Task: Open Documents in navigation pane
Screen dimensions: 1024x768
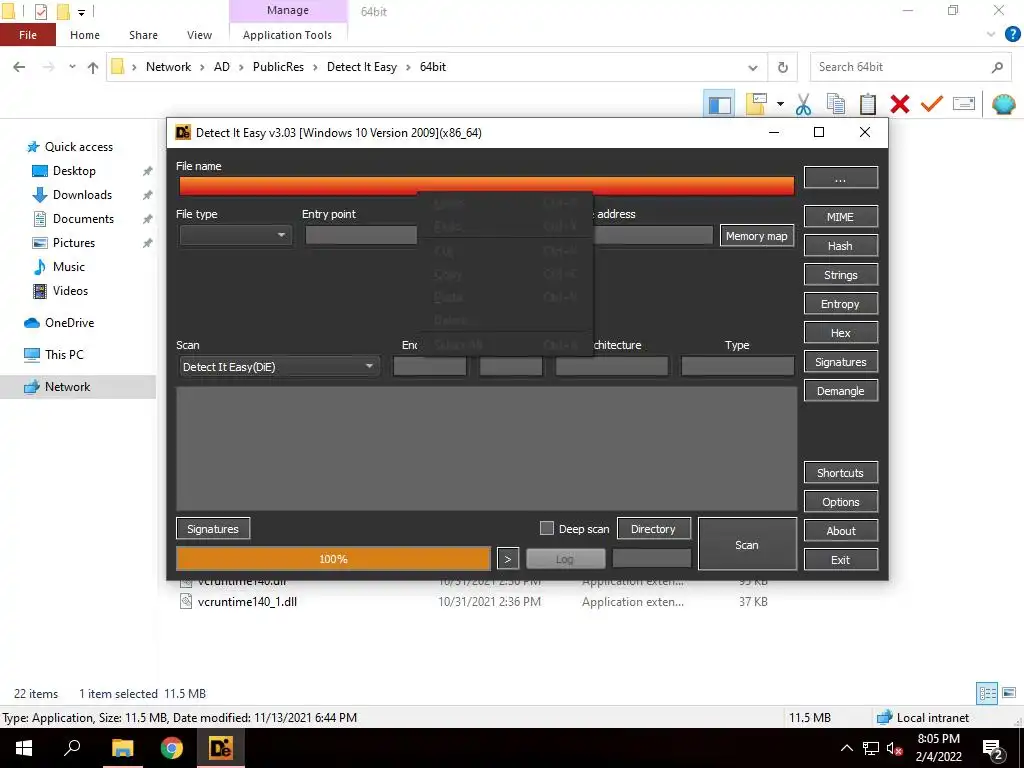Action: (83, 219)
